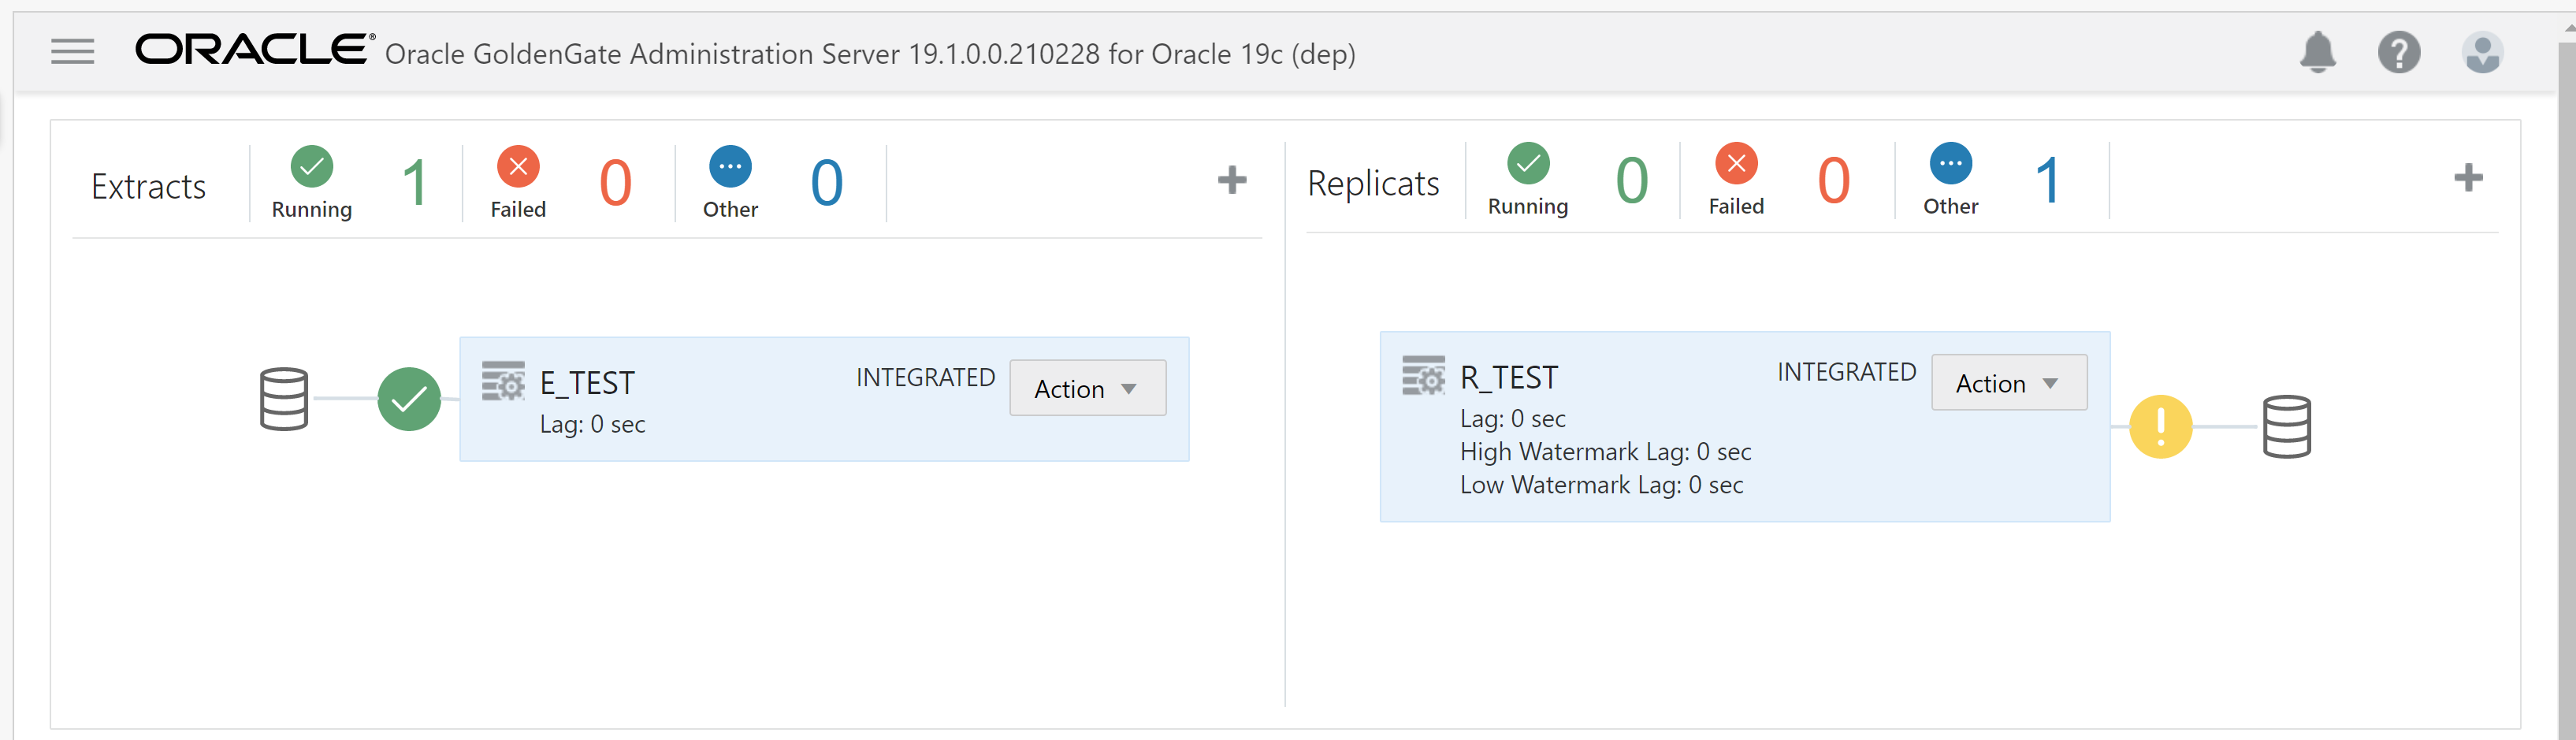Click the Oracle logo in header

(x=254, y=49)
